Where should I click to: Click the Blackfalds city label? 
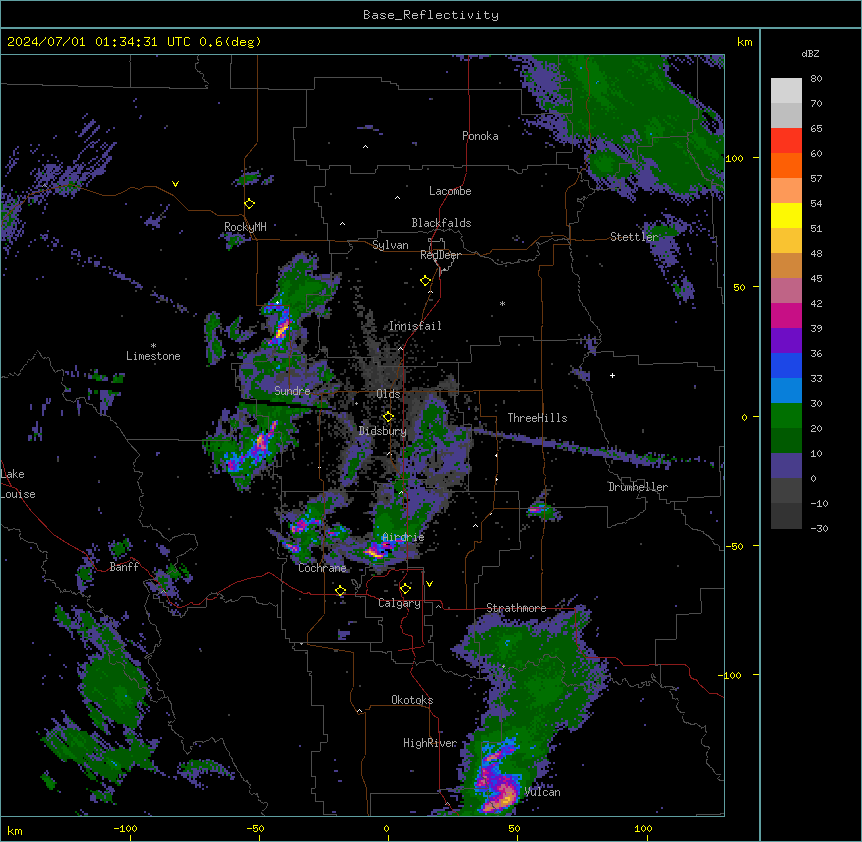(441, 223)
